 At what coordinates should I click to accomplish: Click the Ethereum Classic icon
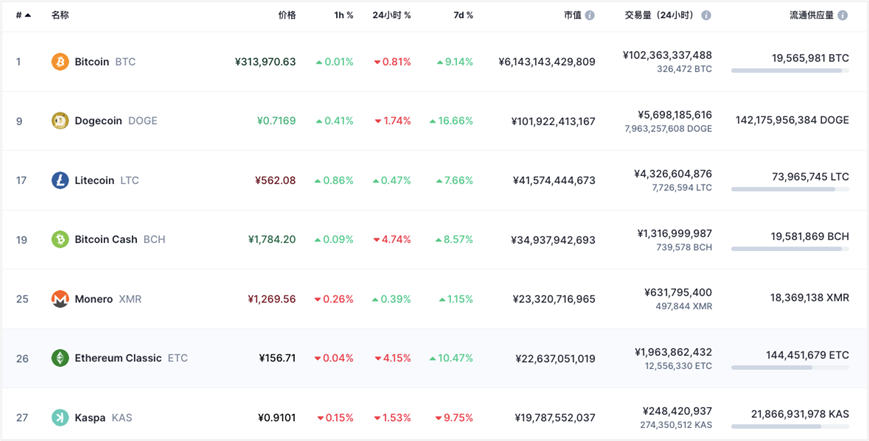coord(60,358)
